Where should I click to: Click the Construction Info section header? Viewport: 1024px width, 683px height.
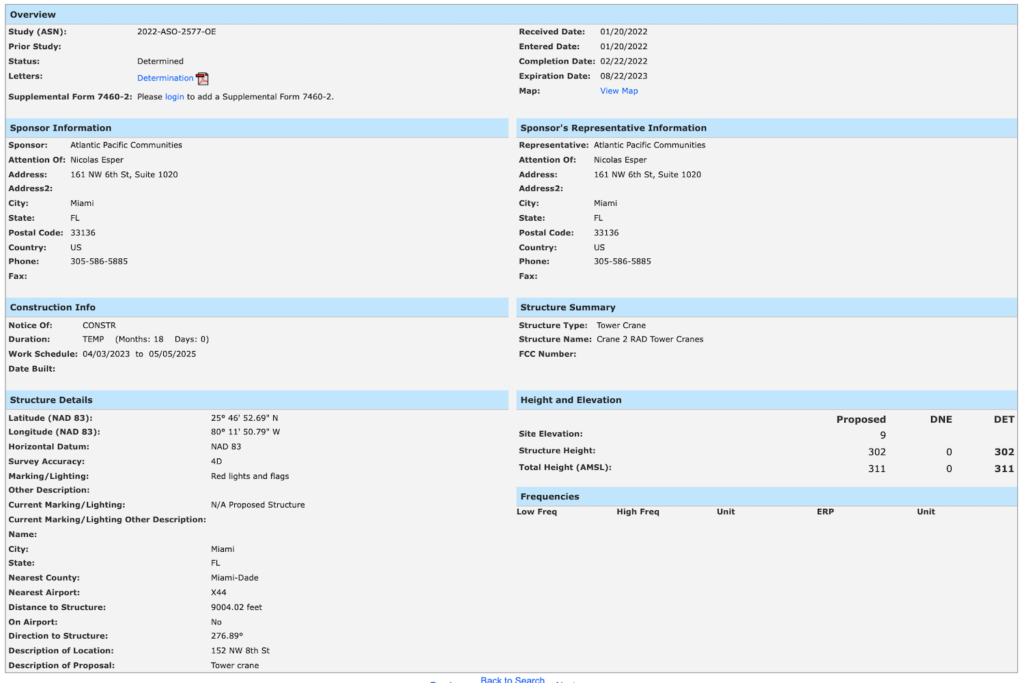53,307
